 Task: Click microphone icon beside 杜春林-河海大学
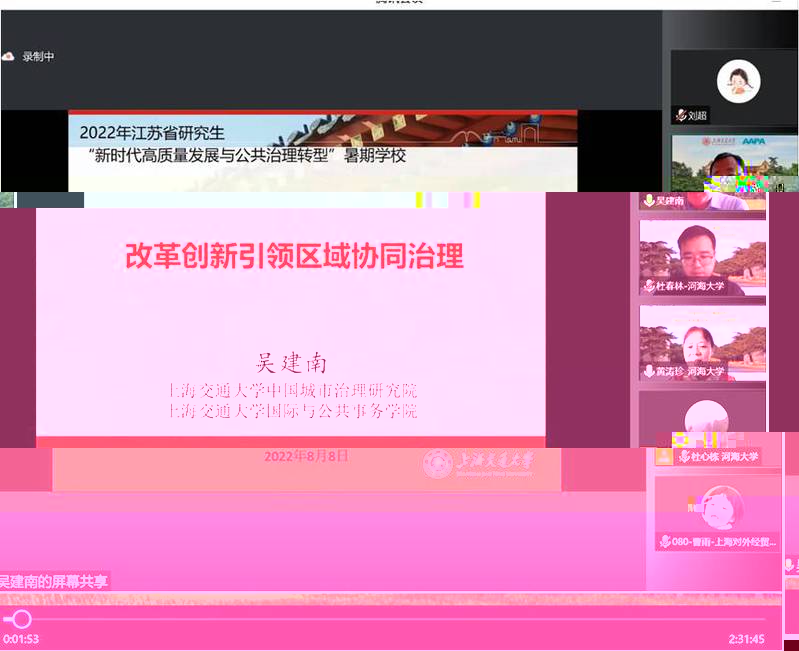[648, 287]
